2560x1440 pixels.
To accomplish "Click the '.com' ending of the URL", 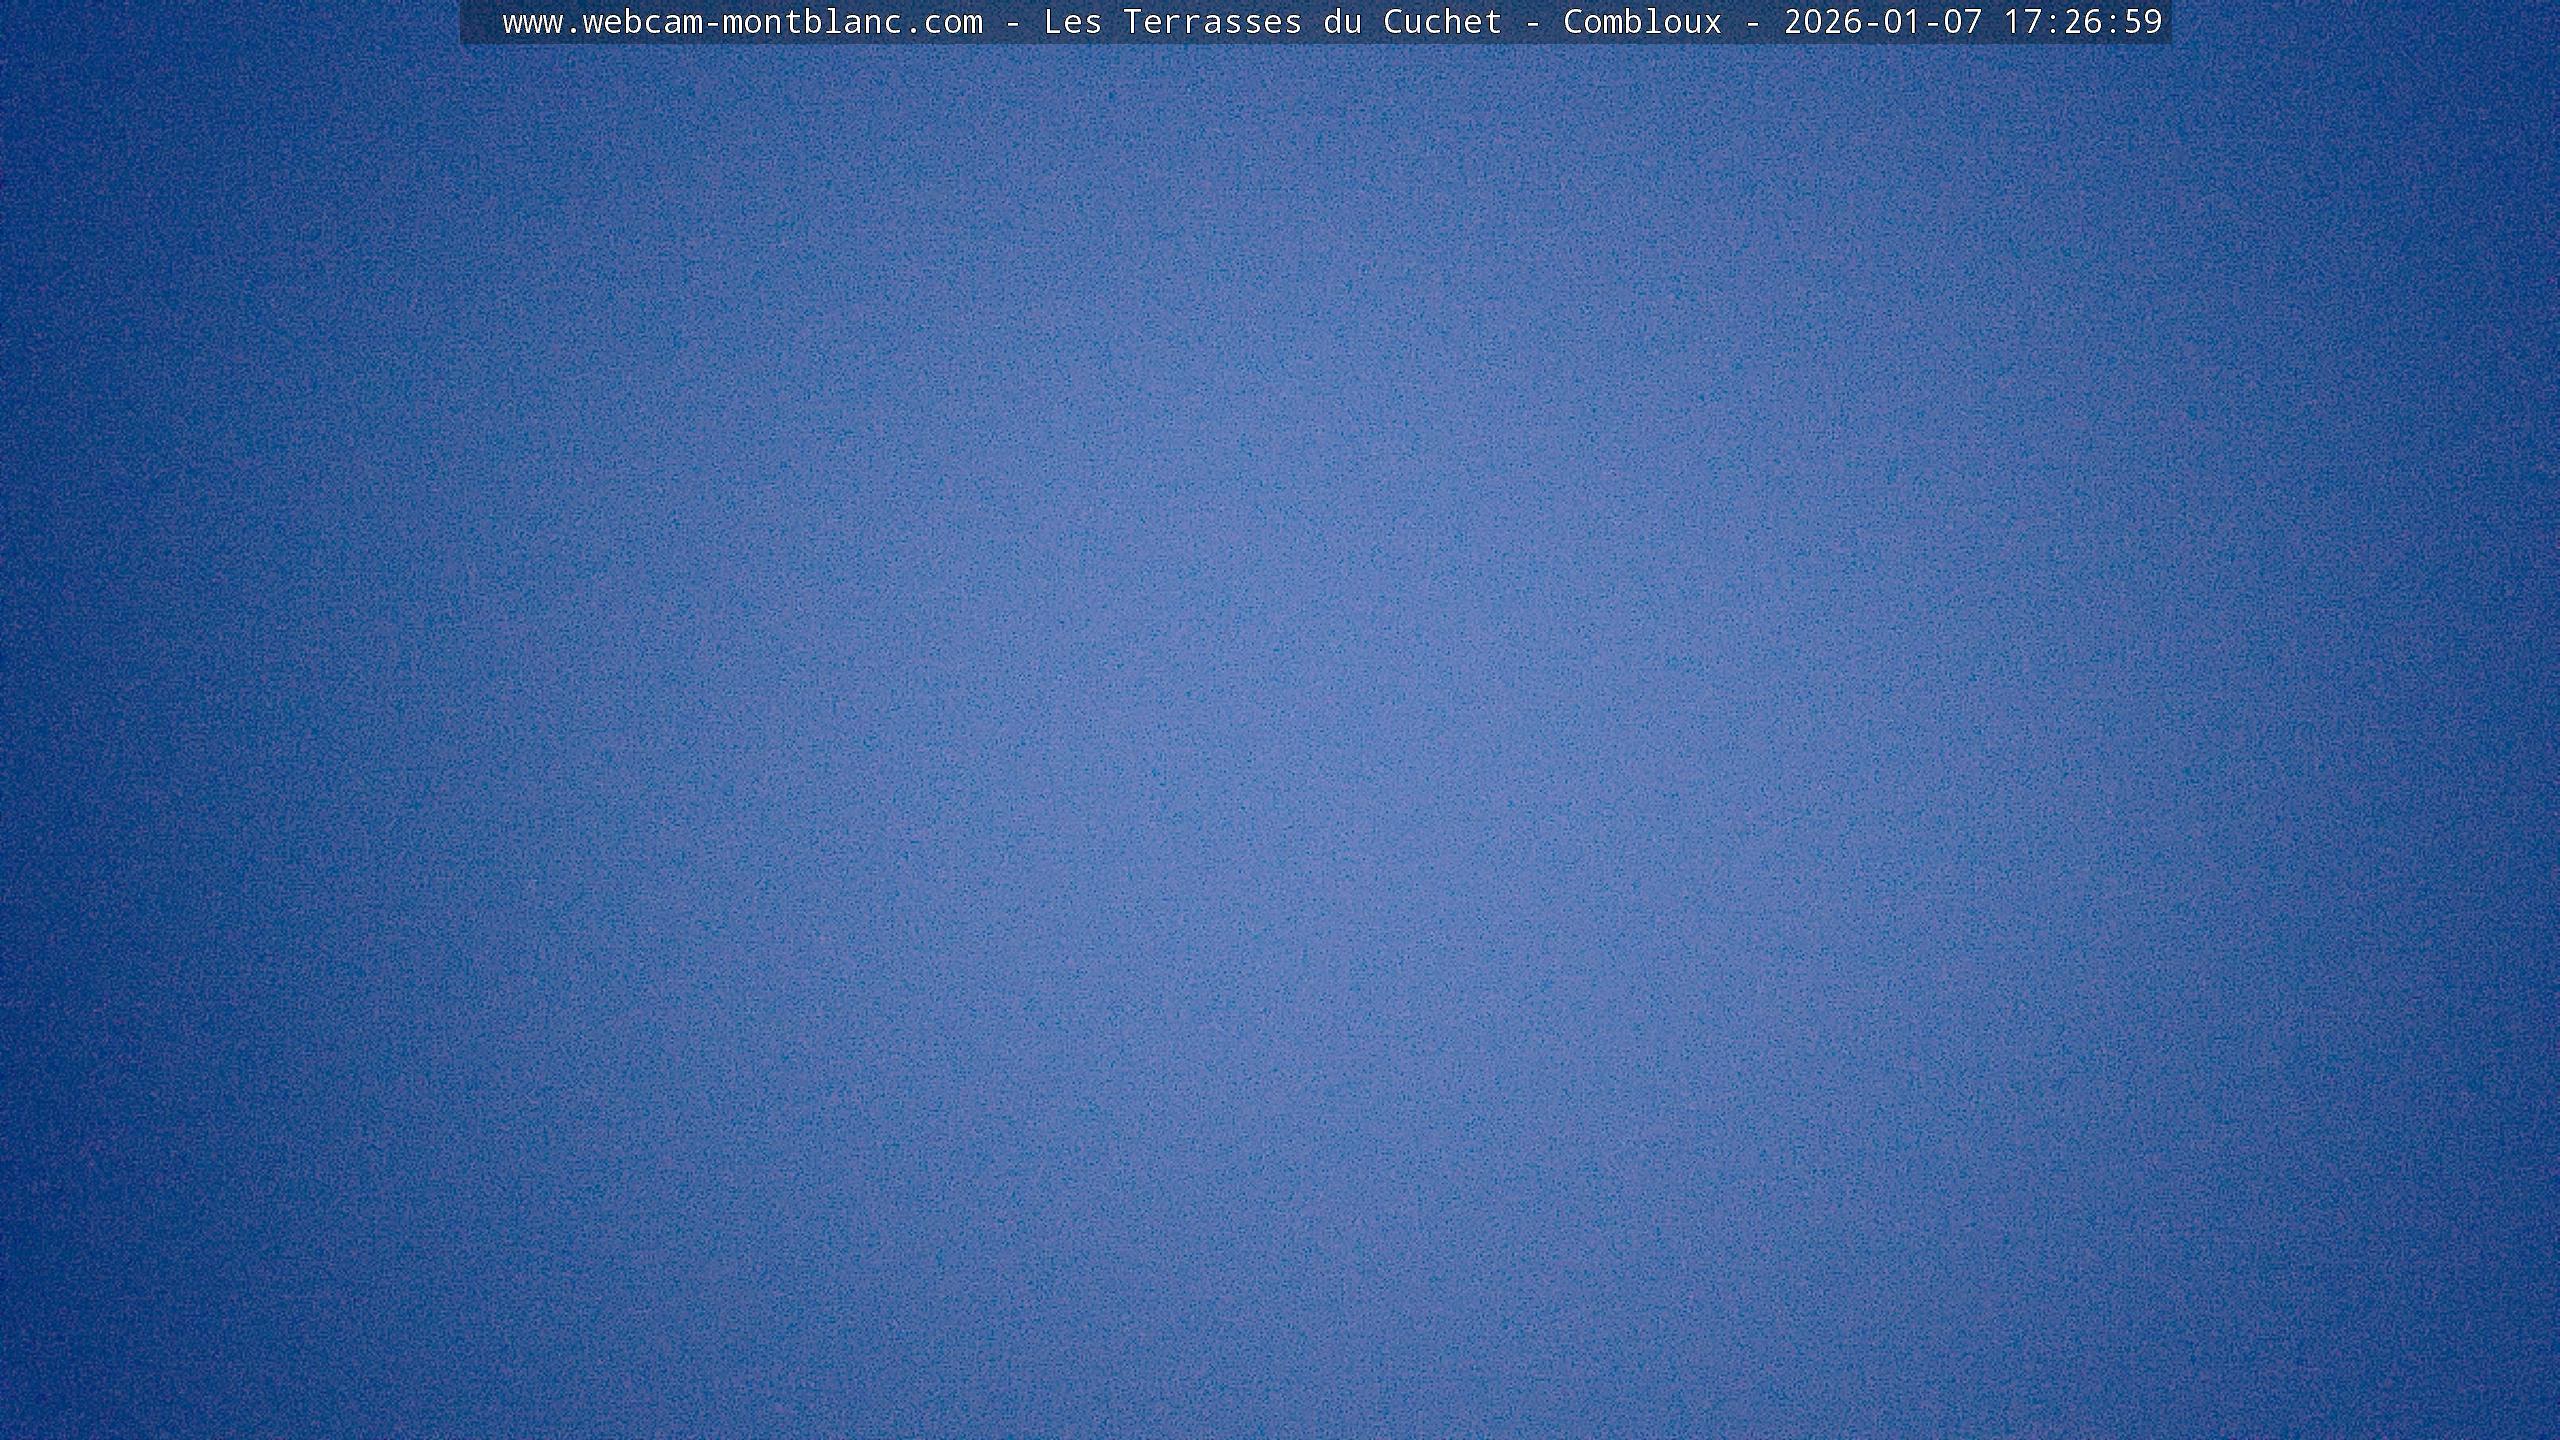I will click(x=943, y=22).
